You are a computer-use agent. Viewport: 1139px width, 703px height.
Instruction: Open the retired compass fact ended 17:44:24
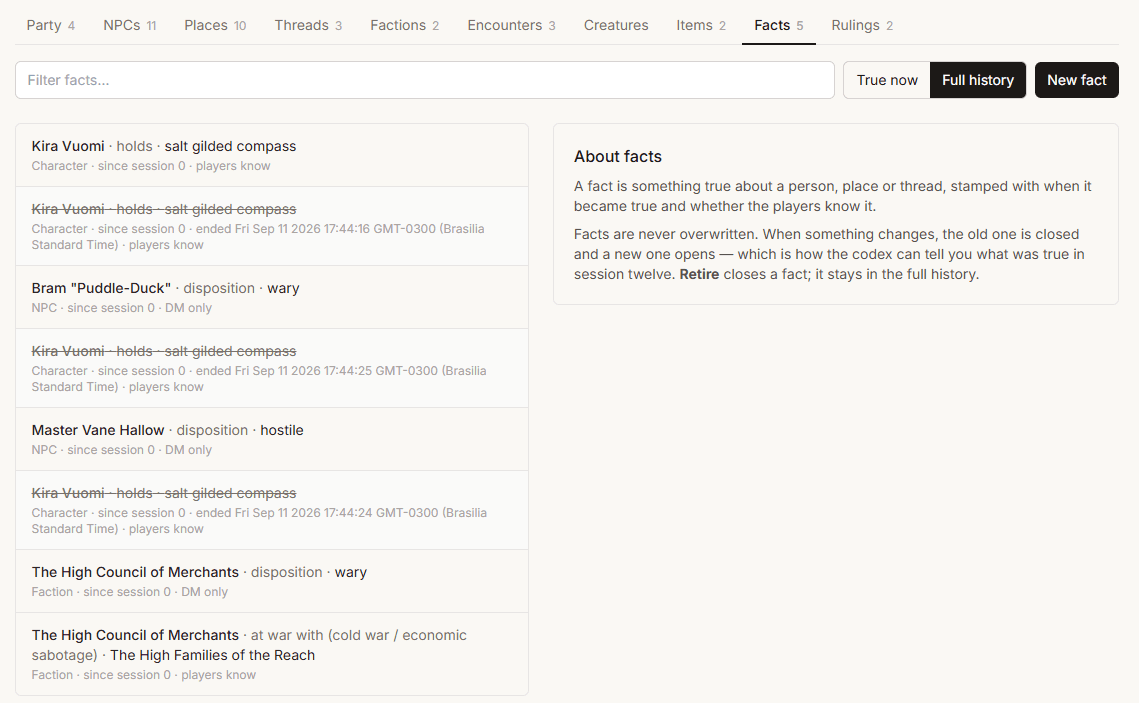(272, 510)
